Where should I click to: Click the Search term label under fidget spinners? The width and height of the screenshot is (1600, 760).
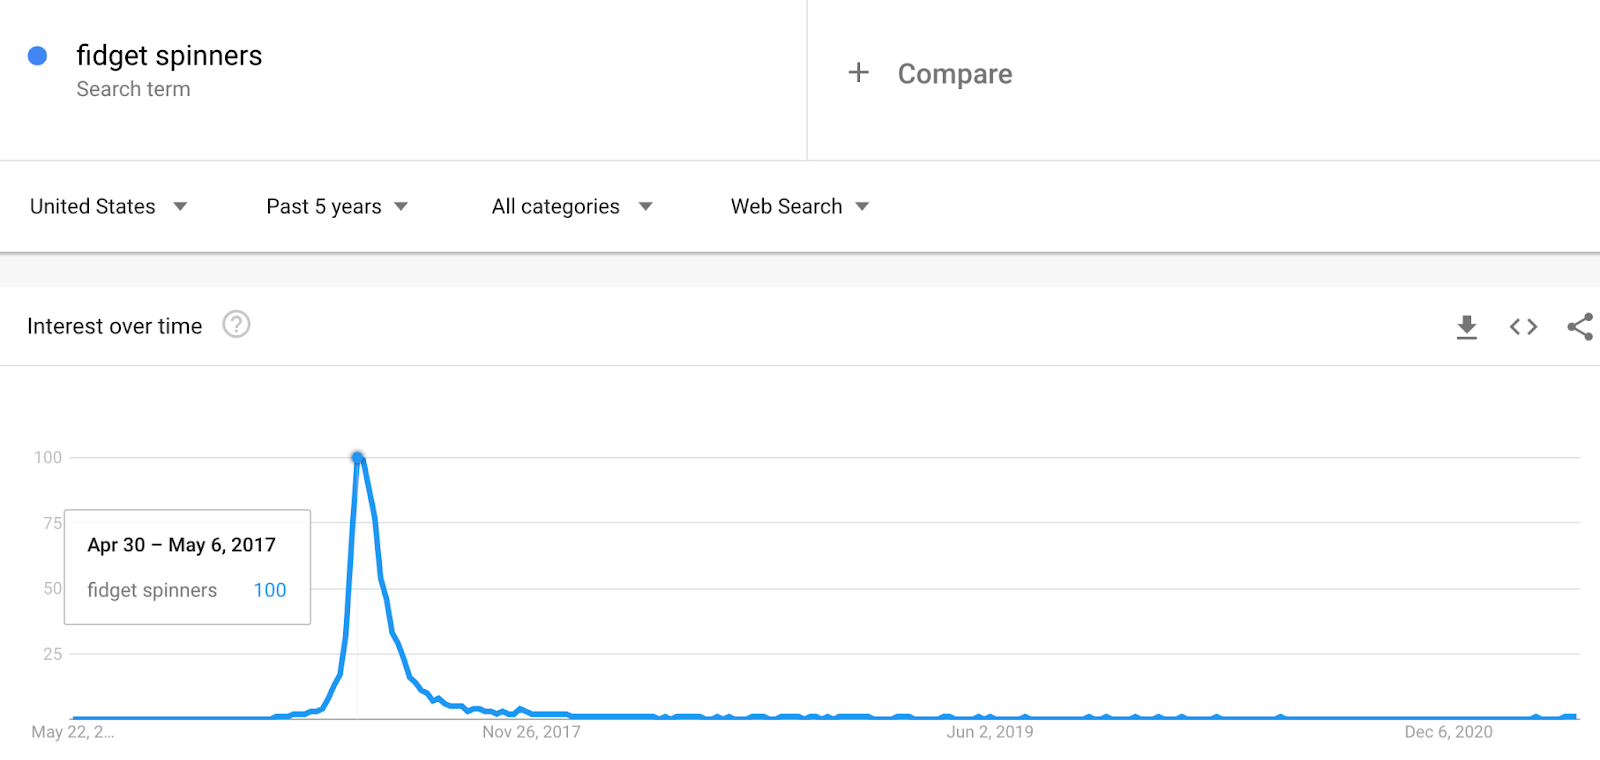click(x=133, y=89)
